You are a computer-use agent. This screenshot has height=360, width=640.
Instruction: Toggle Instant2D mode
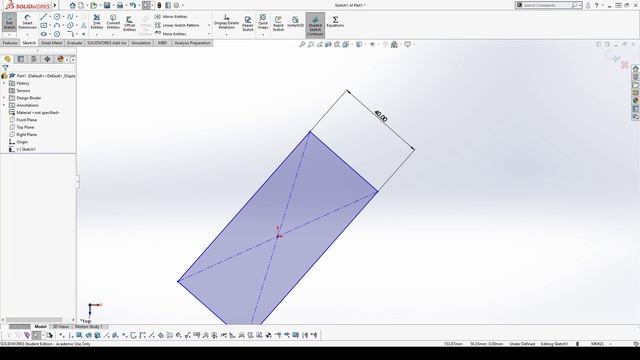(x=296, y=22)
